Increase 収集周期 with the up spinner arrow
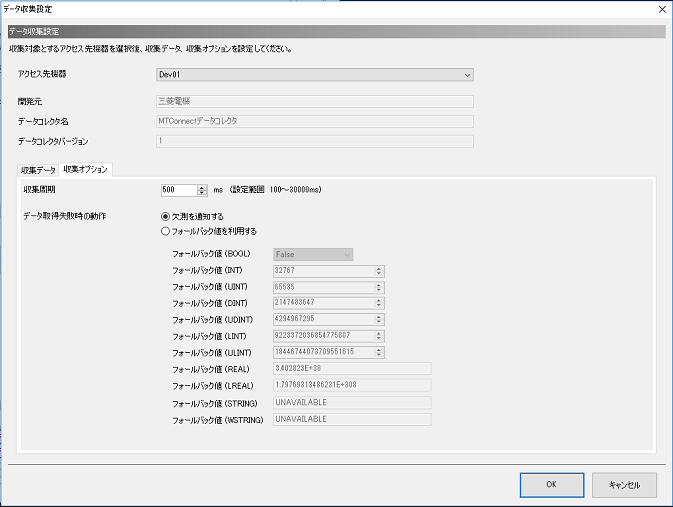This screenshot has height=507, width=673. tap(202, 188)
